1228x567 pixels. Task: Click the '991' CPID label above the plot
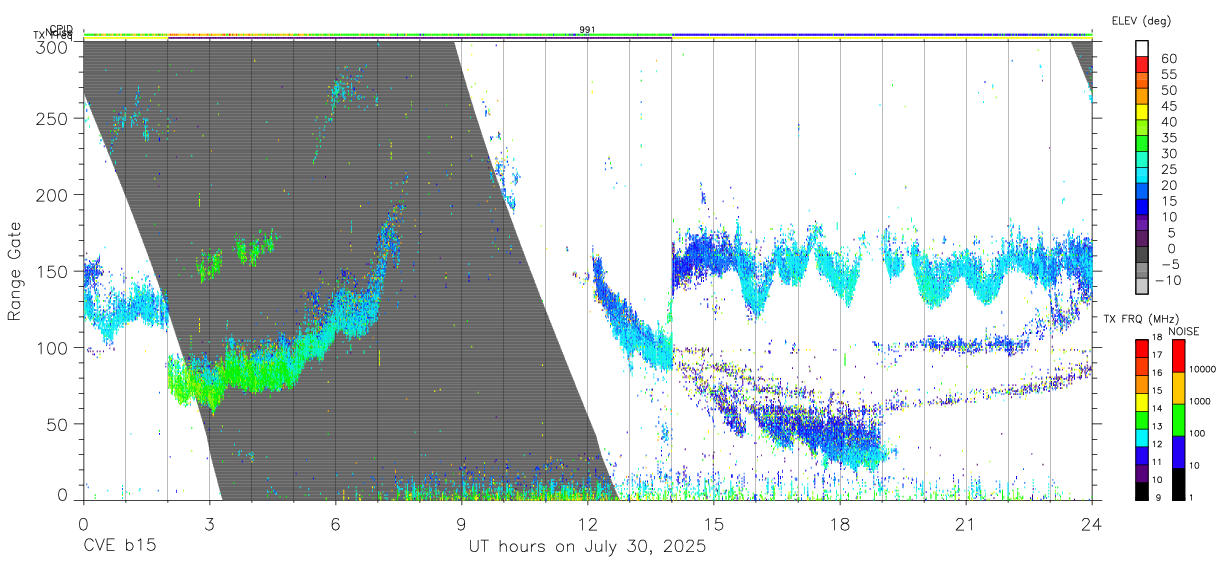[588, 29]
